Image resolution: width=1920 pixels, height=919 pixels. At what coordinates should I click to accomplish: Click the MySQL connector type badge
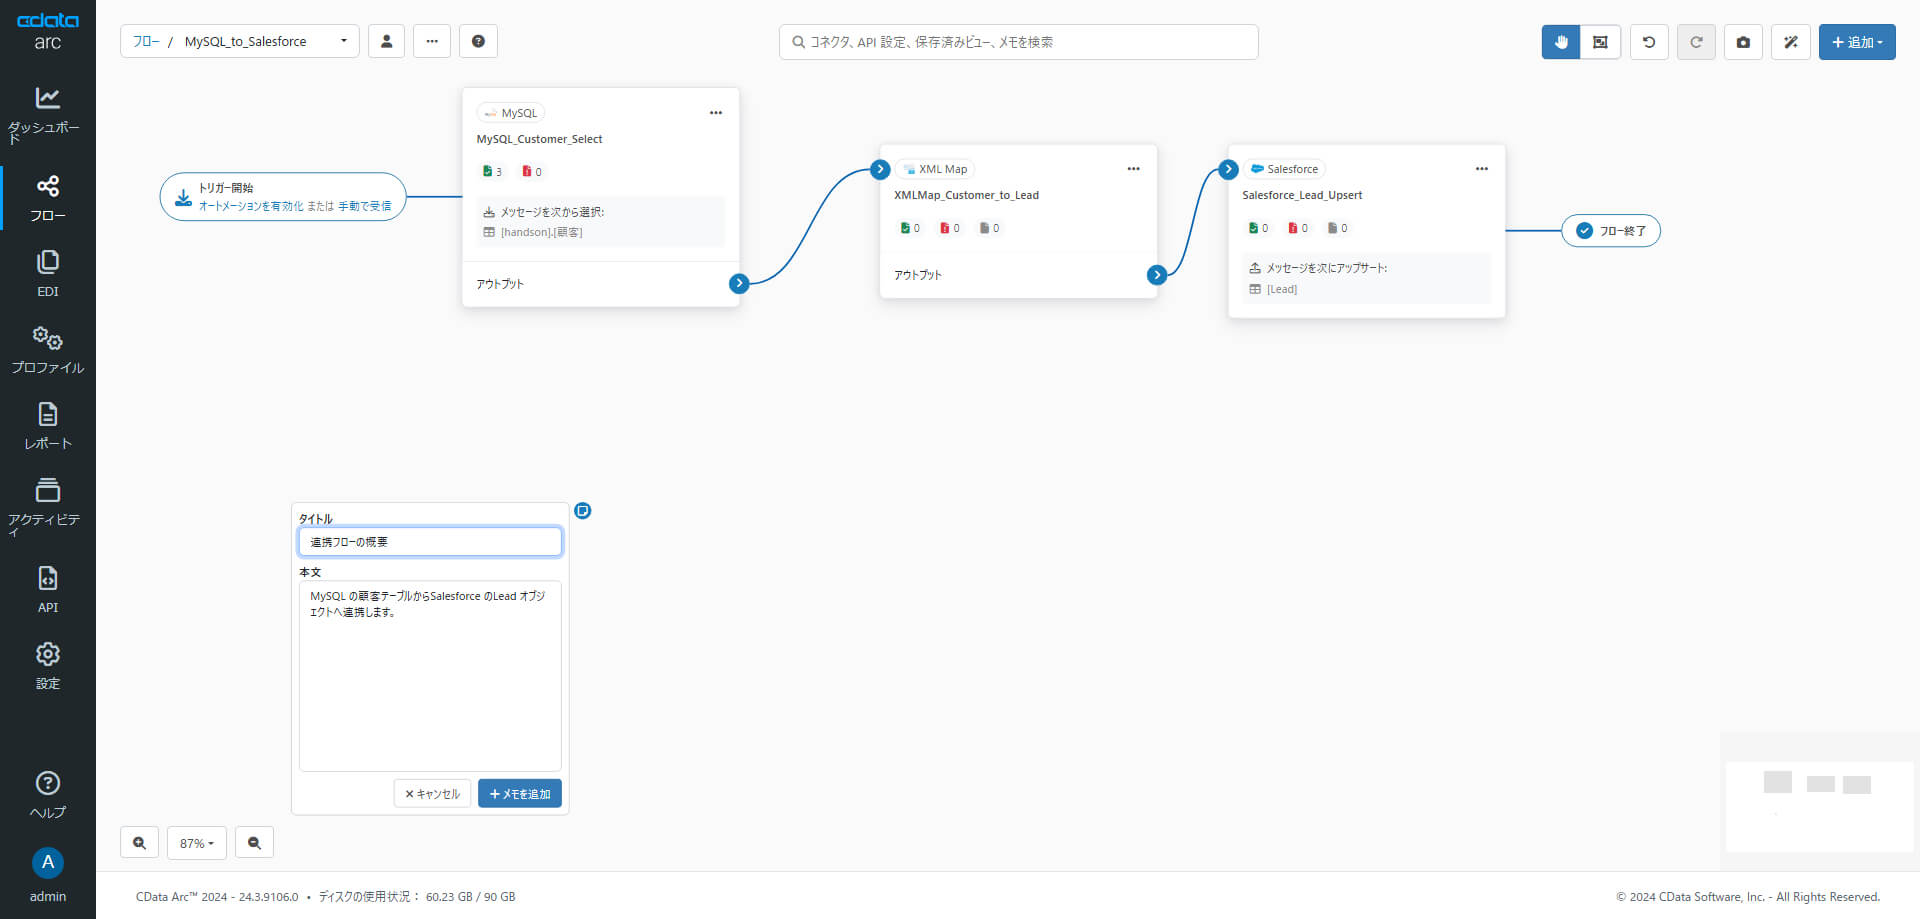pos(511,113)
